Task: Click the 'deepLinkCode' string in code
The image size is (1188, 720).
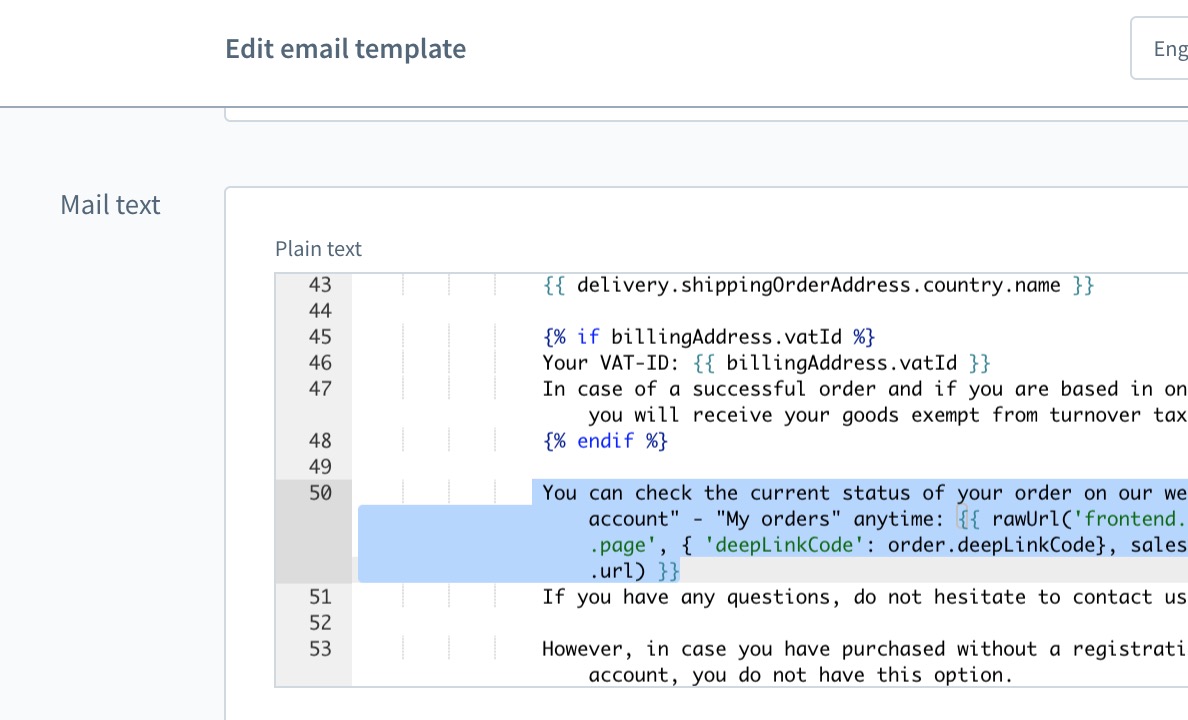Action: (x=784, y=545)
